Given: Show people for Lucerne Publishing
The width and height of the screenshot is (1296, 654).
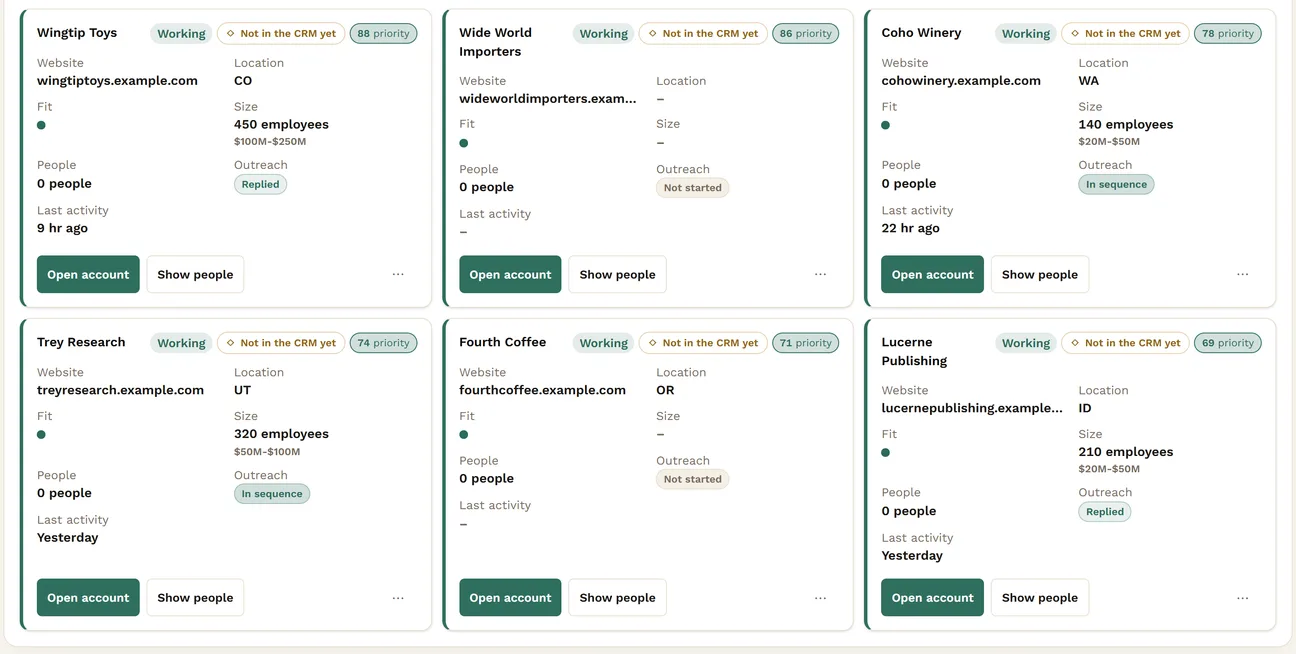Looking at the screenshot, I should point(1039,598).
